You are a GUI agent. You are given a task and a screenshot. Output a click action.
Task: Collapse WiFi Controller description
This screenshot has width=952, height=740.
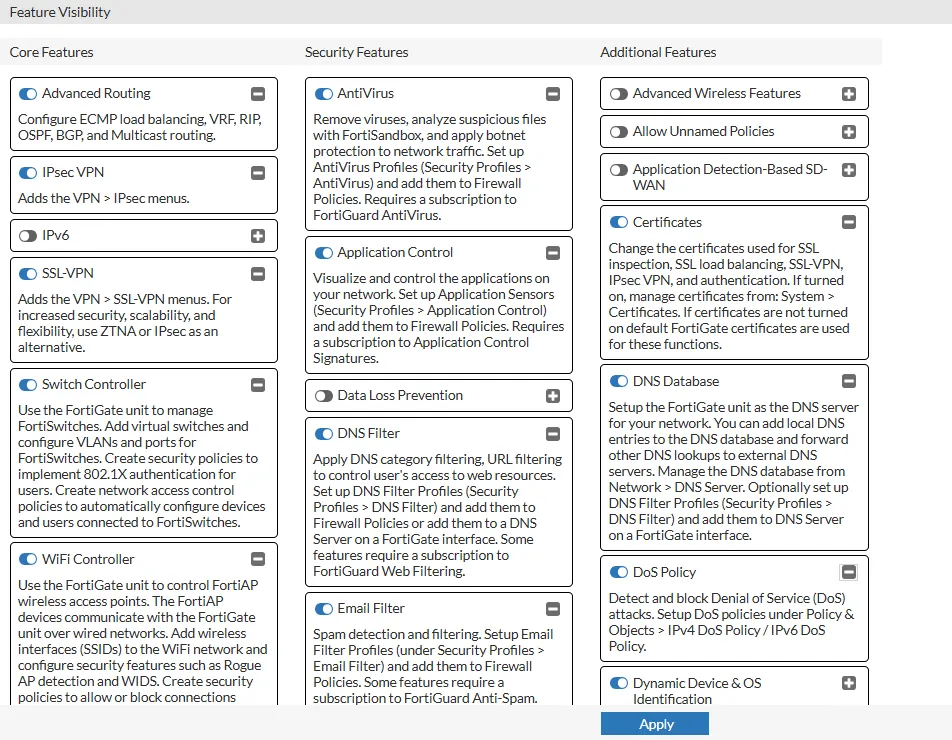(258, 560)
